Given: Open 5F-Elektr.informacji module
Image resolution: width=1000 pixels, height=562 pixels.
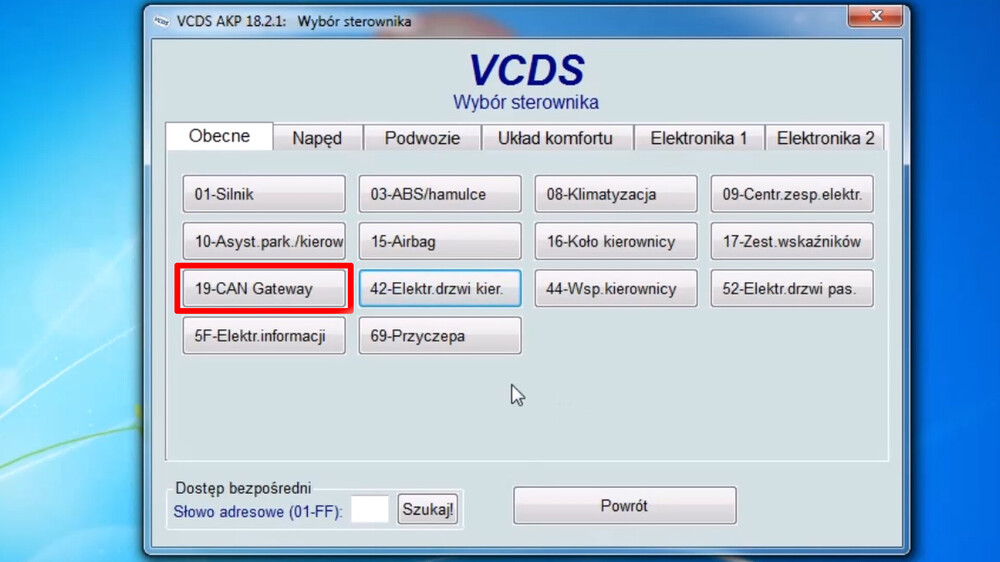Looking at the screenshot, I should (x=263, y=336).
